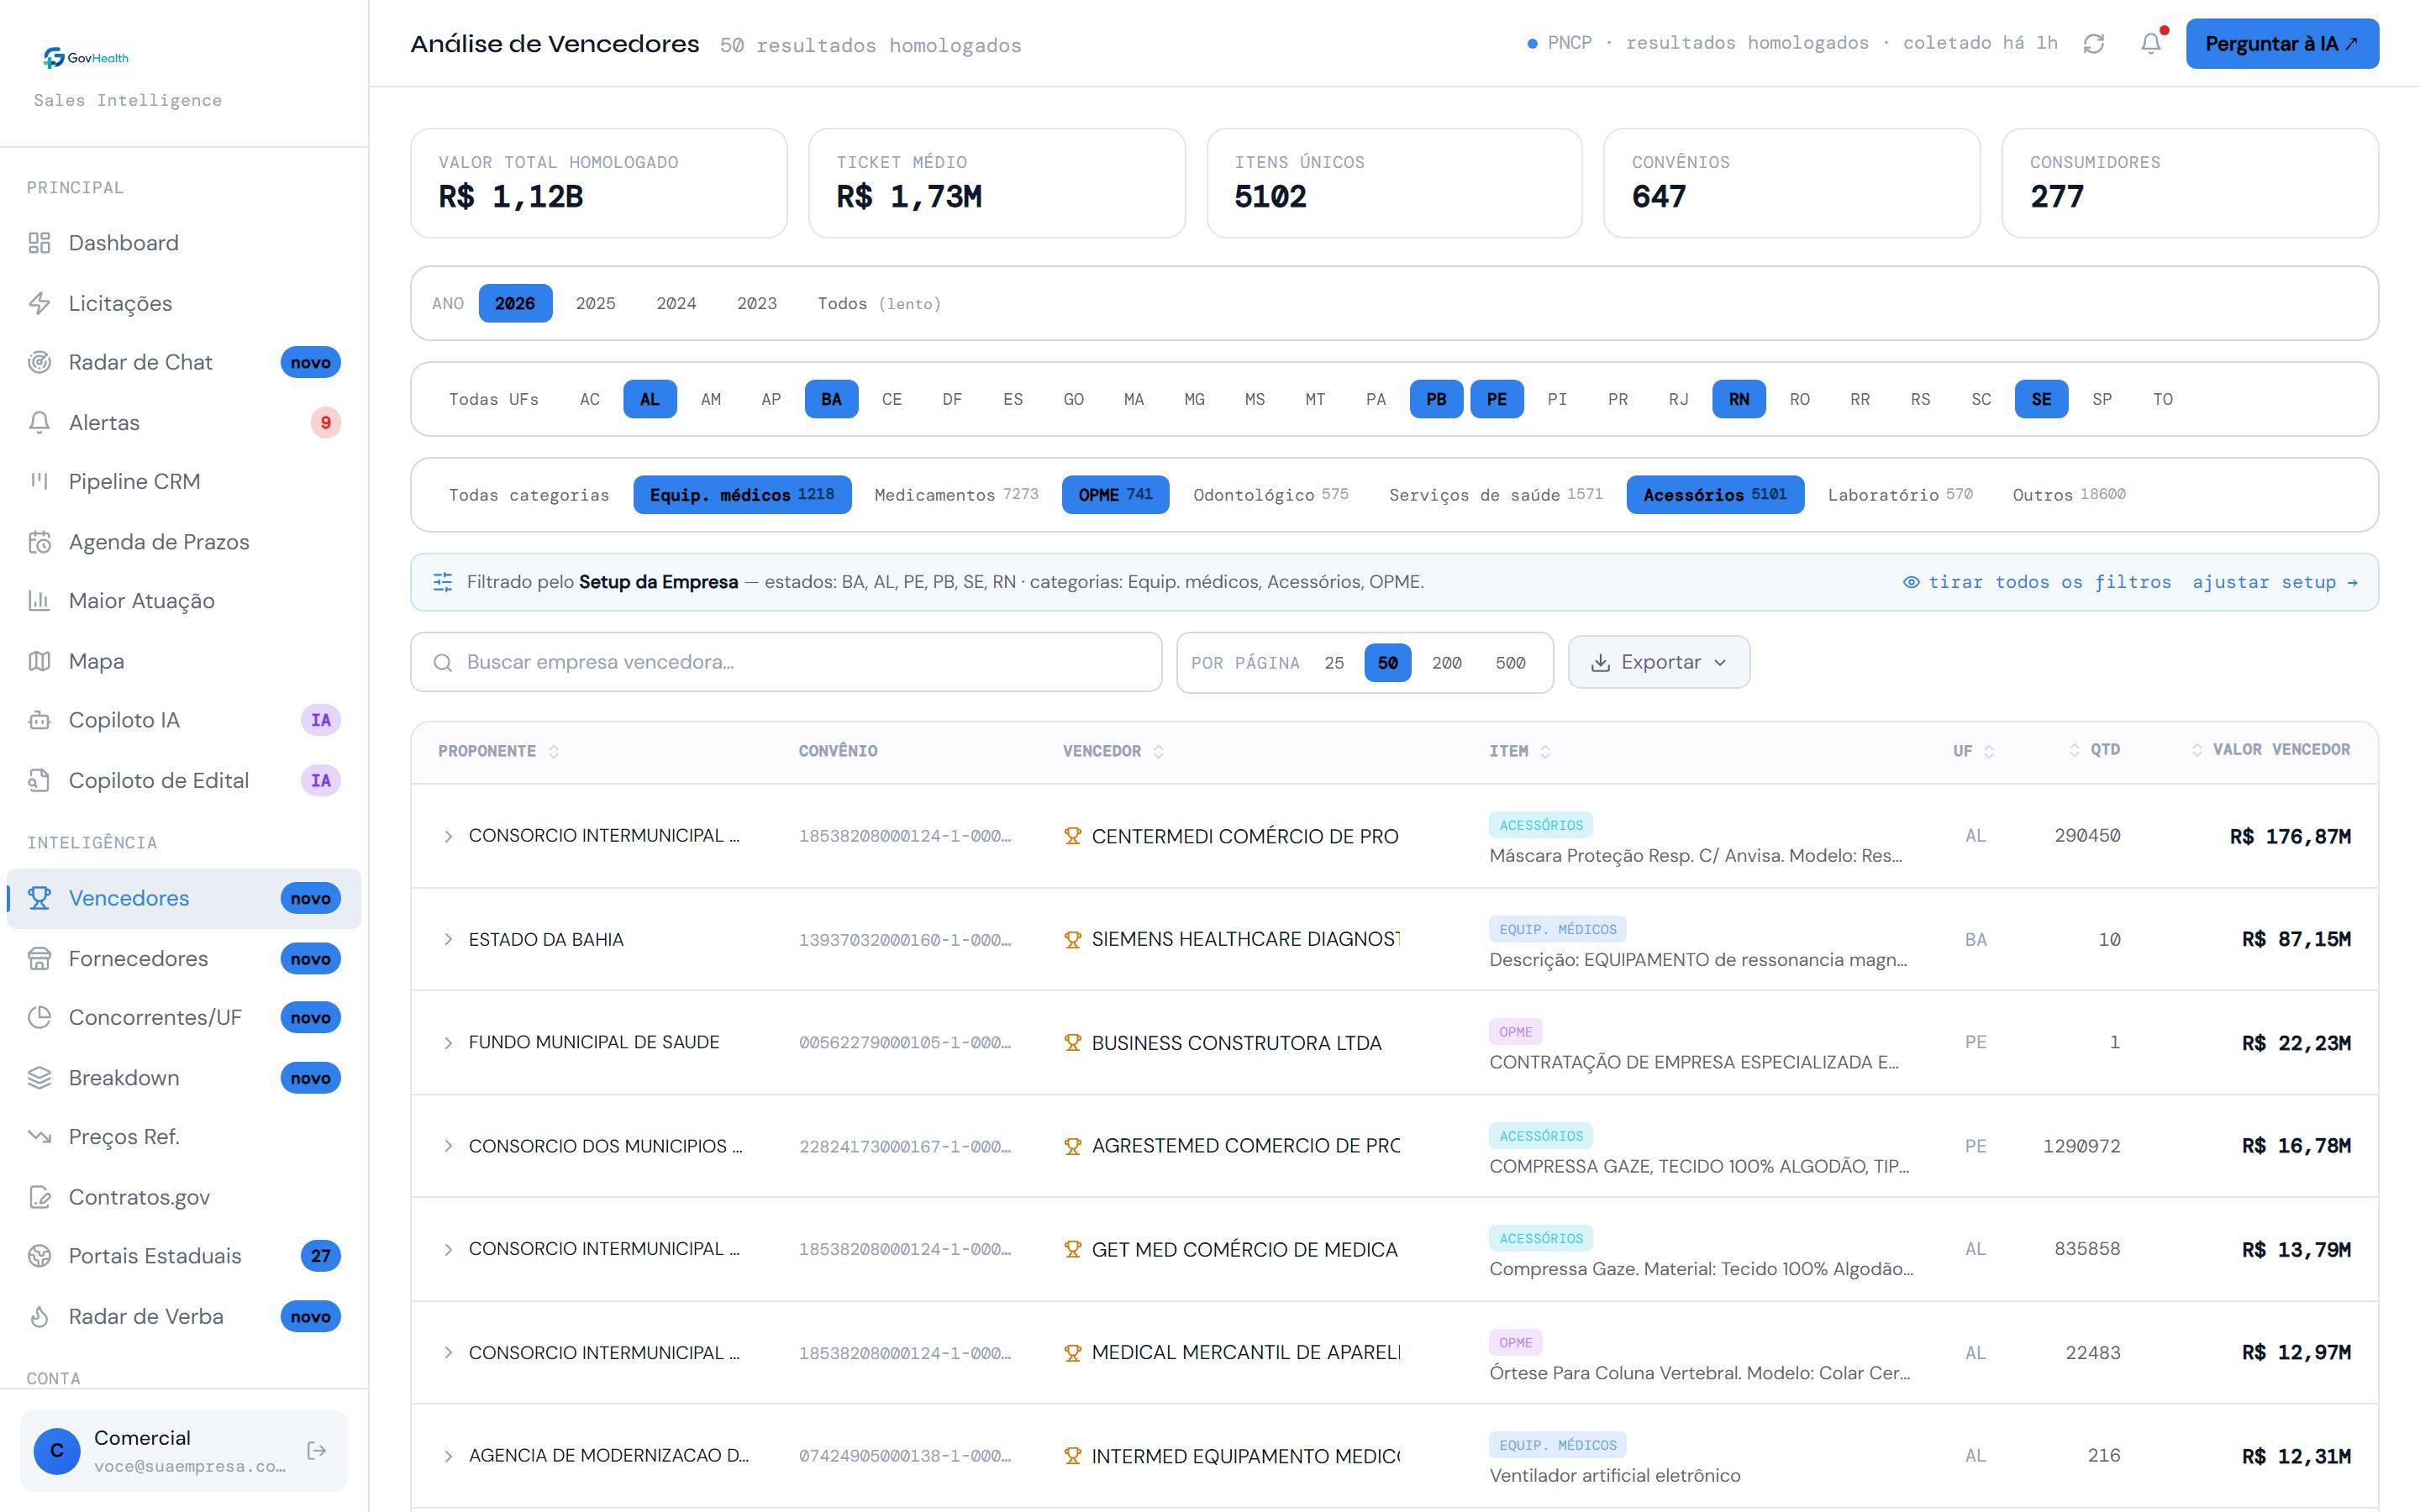The width and height of the screenshot is (2420, 1512).
Task: Open Licitações in the sidebar
Action: coord(184,303)
